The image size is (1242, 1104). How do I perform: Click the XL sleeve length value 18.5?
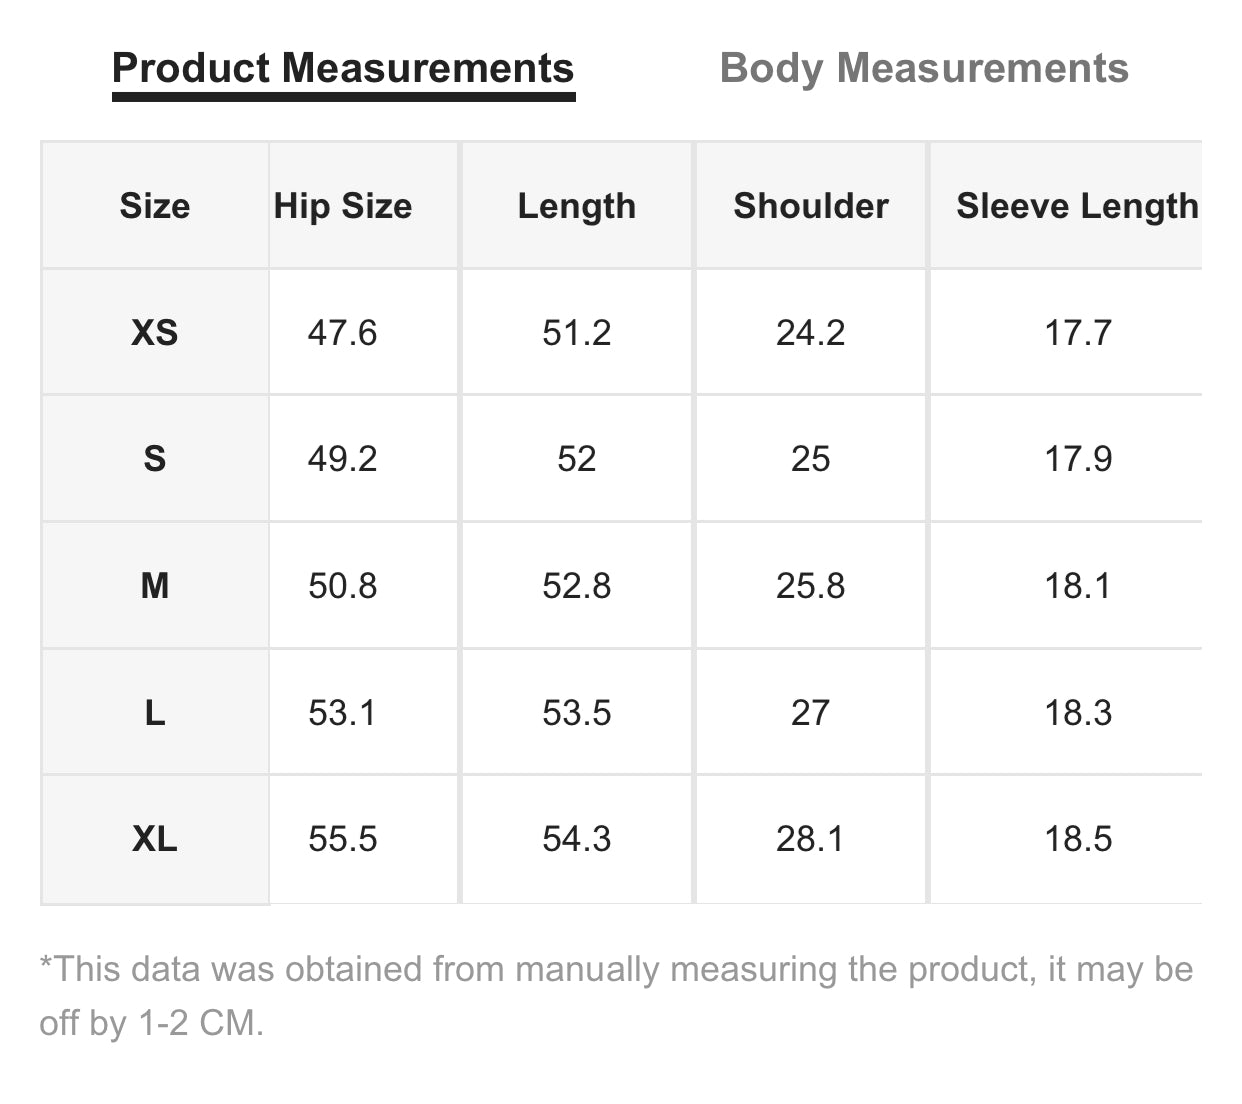(1078, 839)
